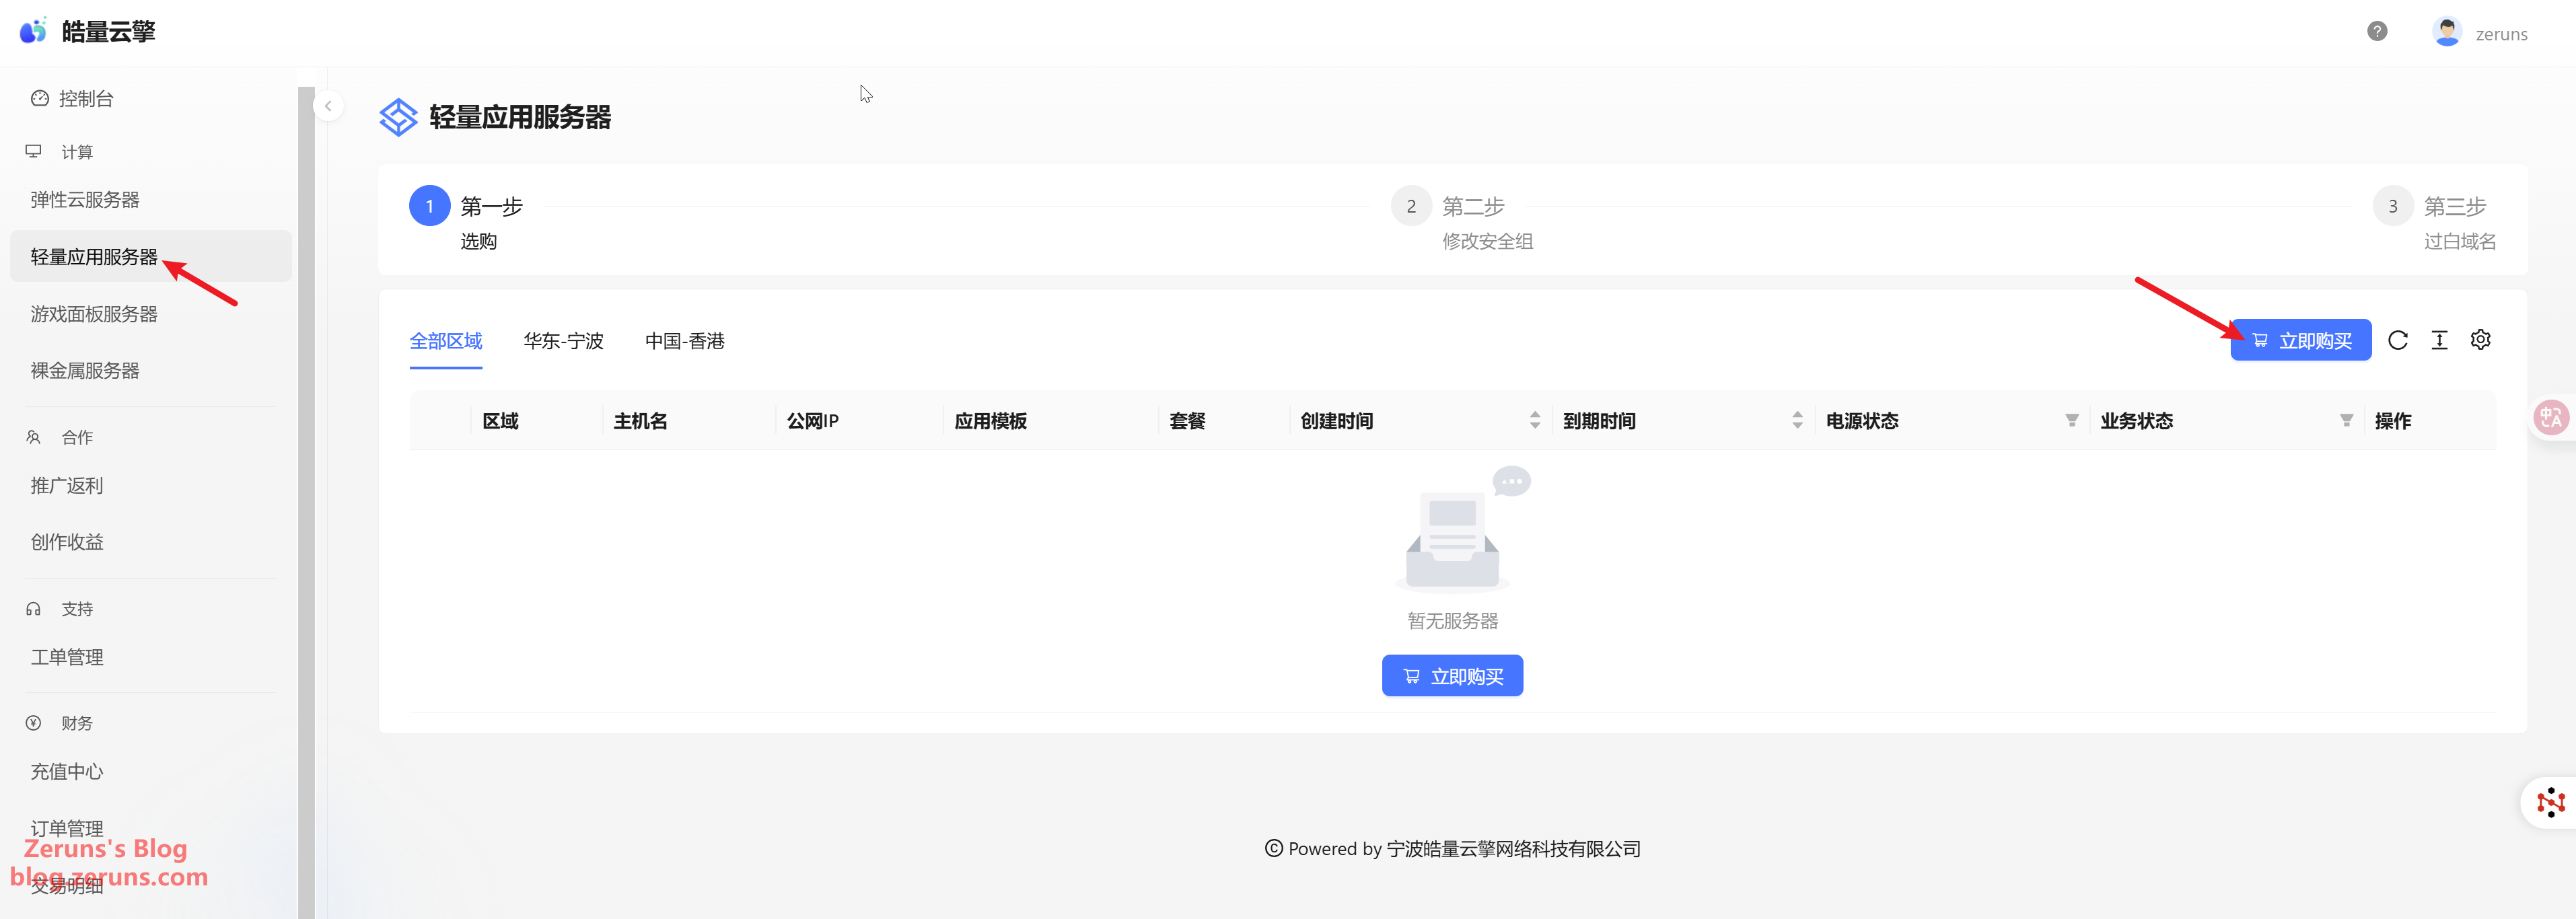Switch to the 中国-香港 tab
The height and width of the screenshot is (919, 2576).
(685, 341)
